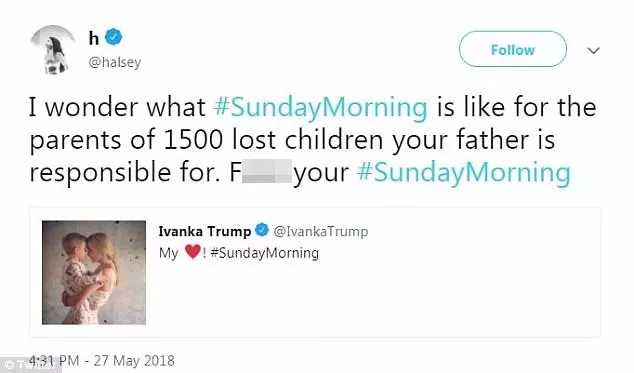The width and height of the screenshot is (634, 373).
Task: Click Ivanka Trump's blue verified badge
Action: click(x=262, y=230)
